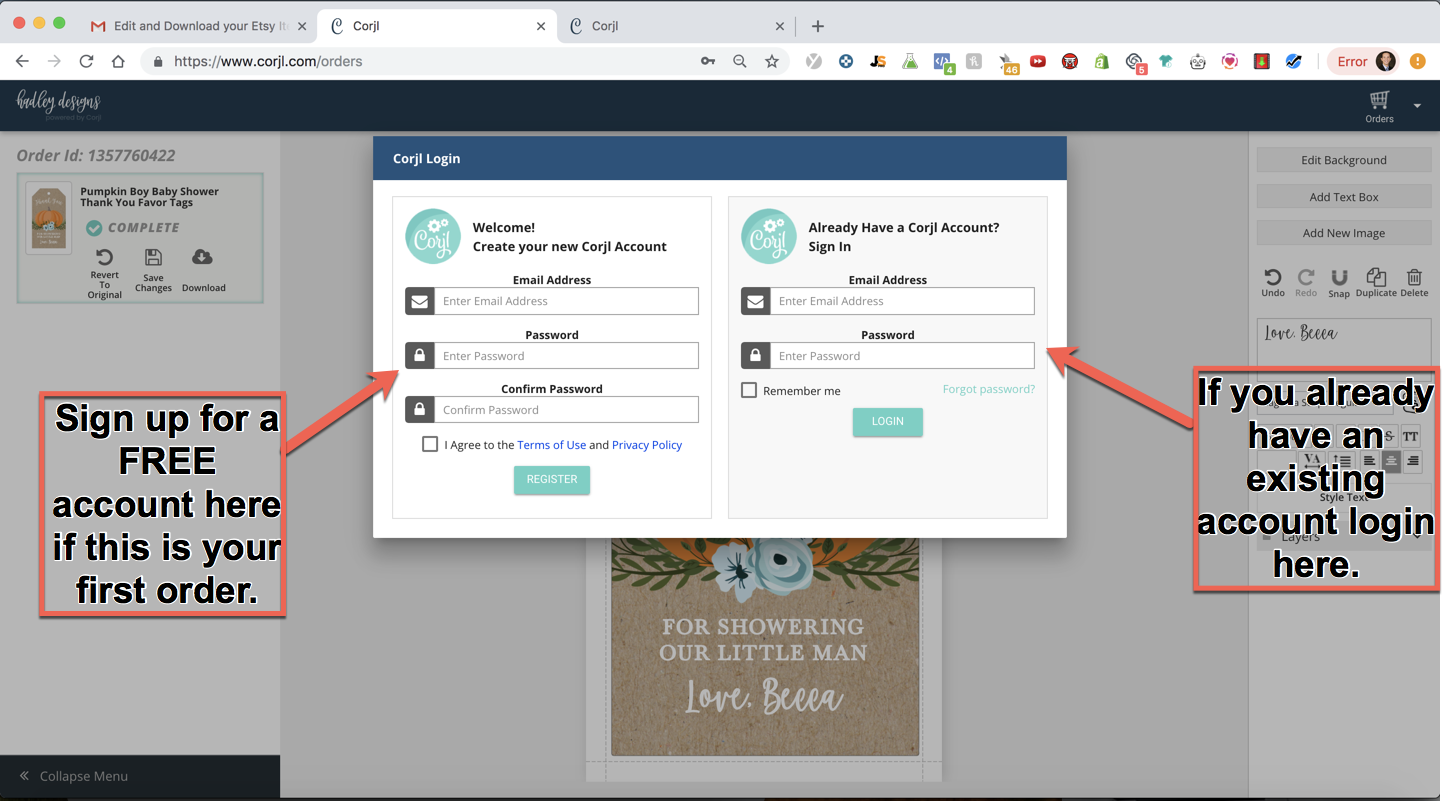Open a new browser tab with plus
Image resolution: width=1443 pixels, height=801 pixels.
point(818,26)
